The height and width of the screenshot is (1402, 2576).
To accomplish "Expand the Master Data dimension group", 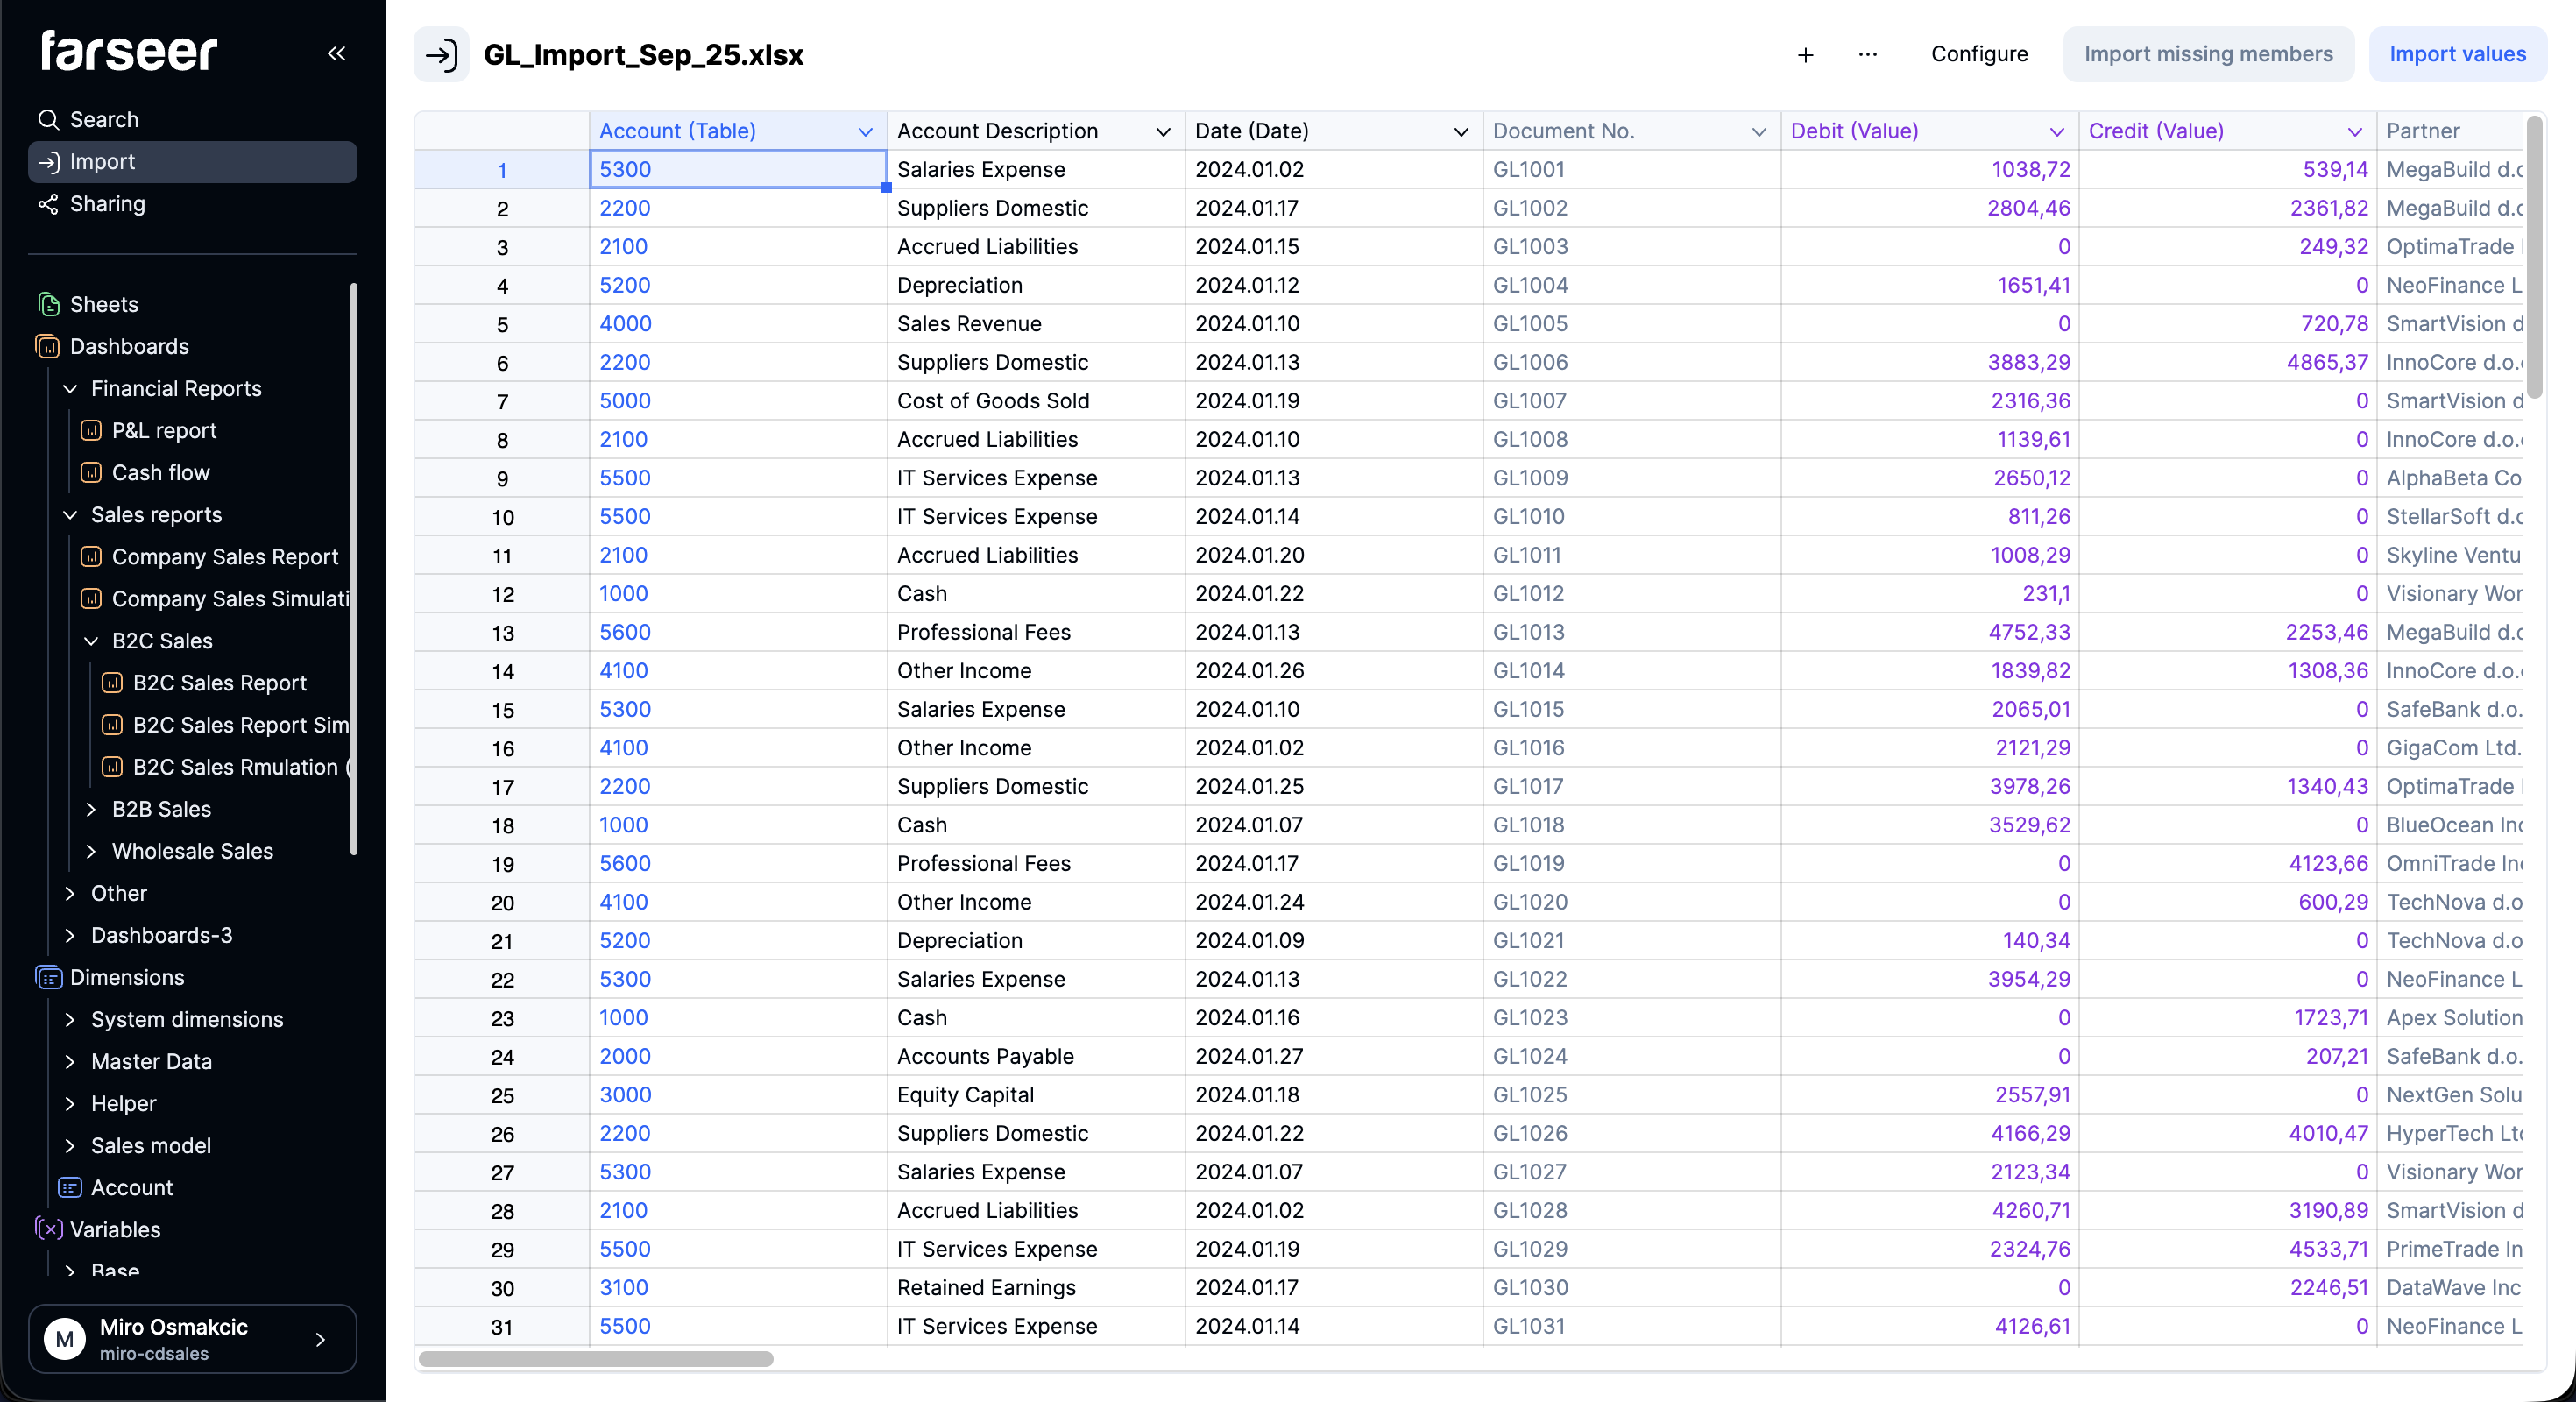I will pos(70,1061).
